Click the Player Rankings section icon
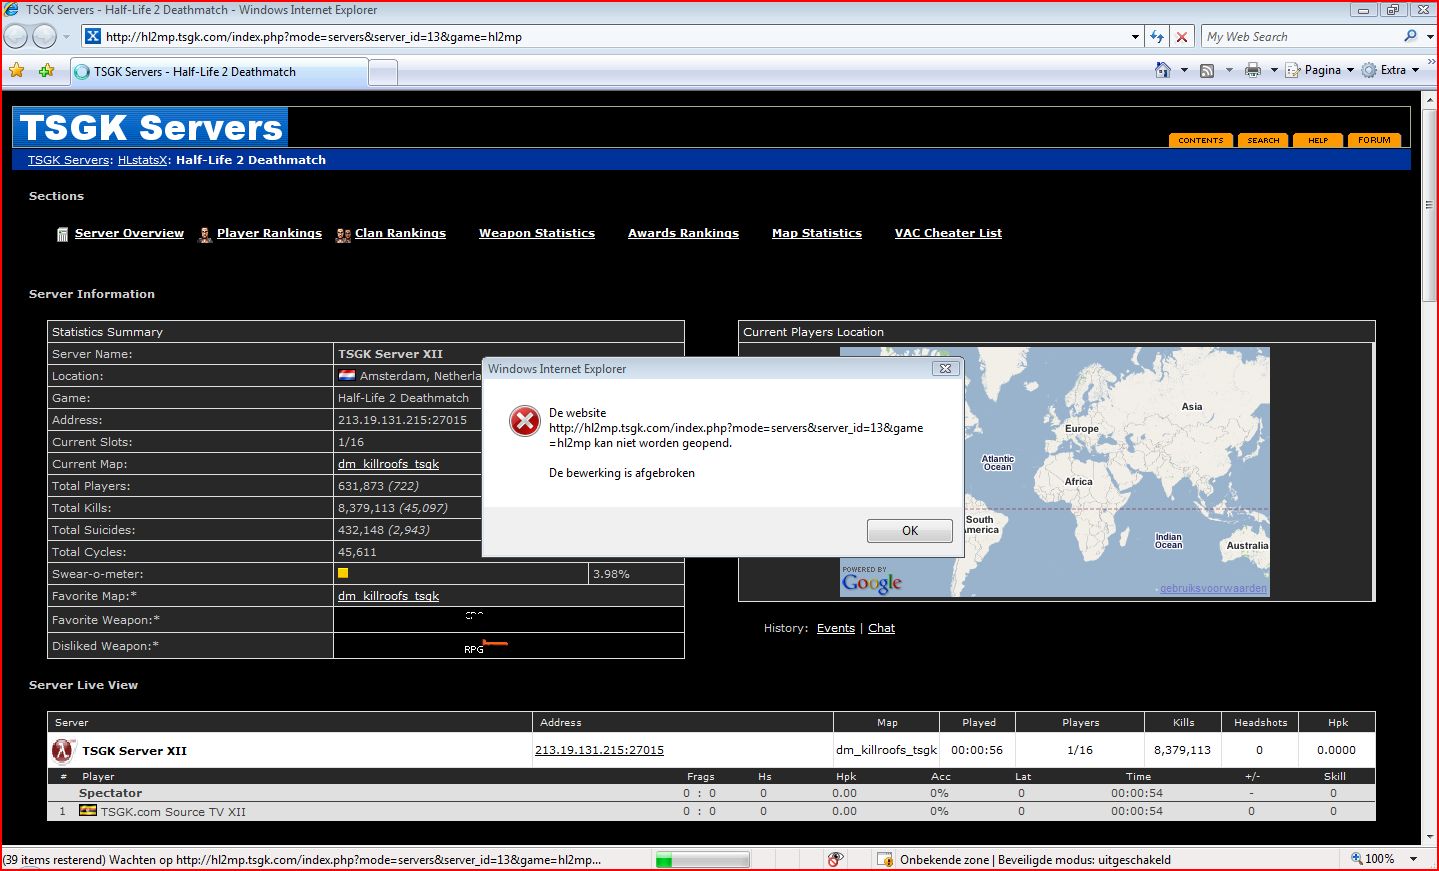This screenshot has height=871, width=1439. (x=205, y=234)
